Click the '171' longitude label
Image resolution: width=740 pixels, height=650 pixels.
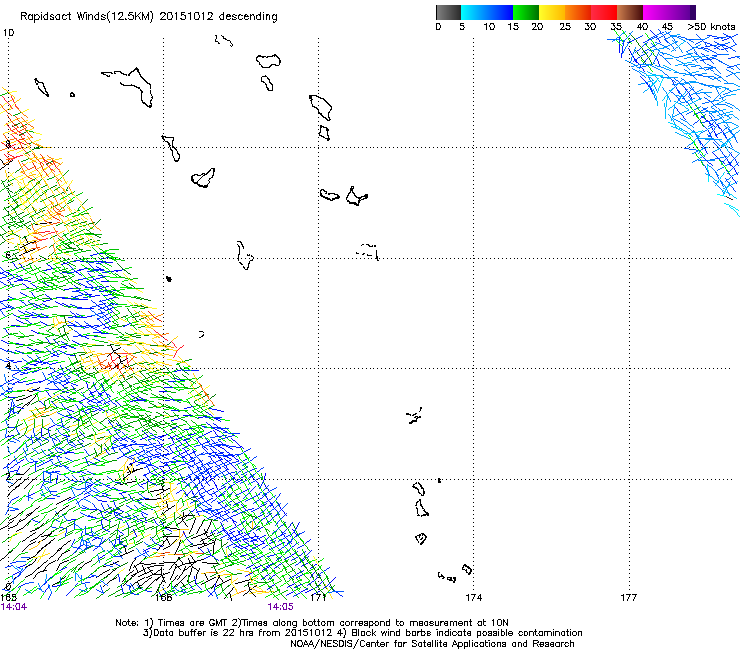(319, 598)
